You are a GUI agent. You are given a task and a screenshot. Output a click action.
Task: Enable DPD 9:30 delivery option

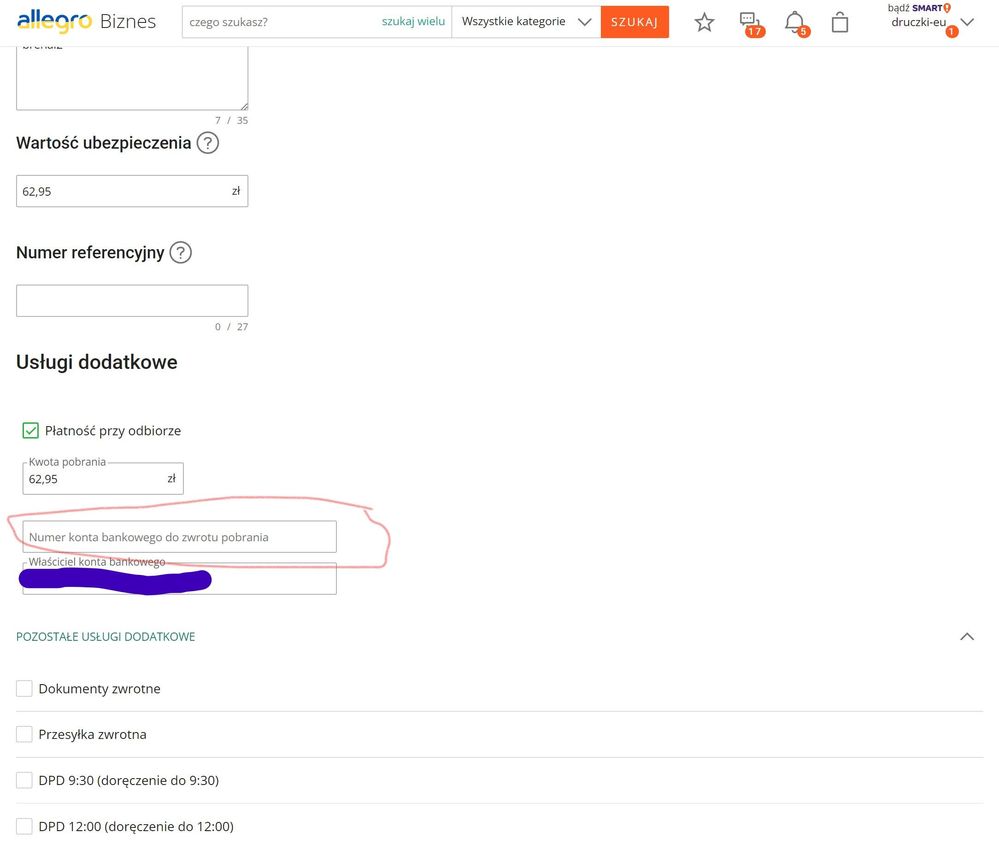point(24,780)
